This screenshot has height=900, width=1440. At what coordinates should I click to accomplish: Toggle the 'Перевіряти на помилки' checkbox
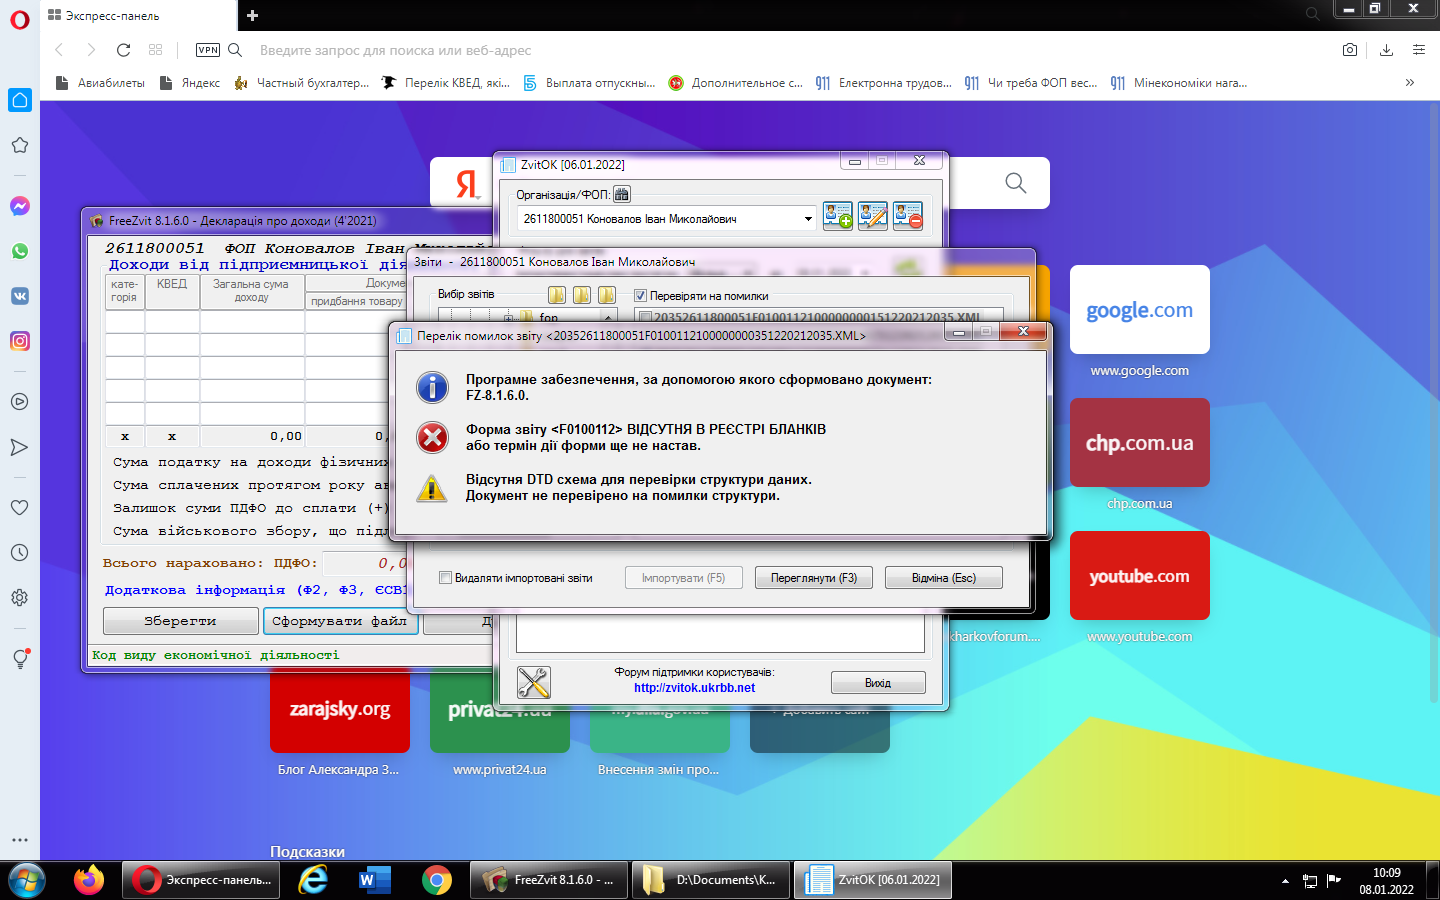click(641, 296)
